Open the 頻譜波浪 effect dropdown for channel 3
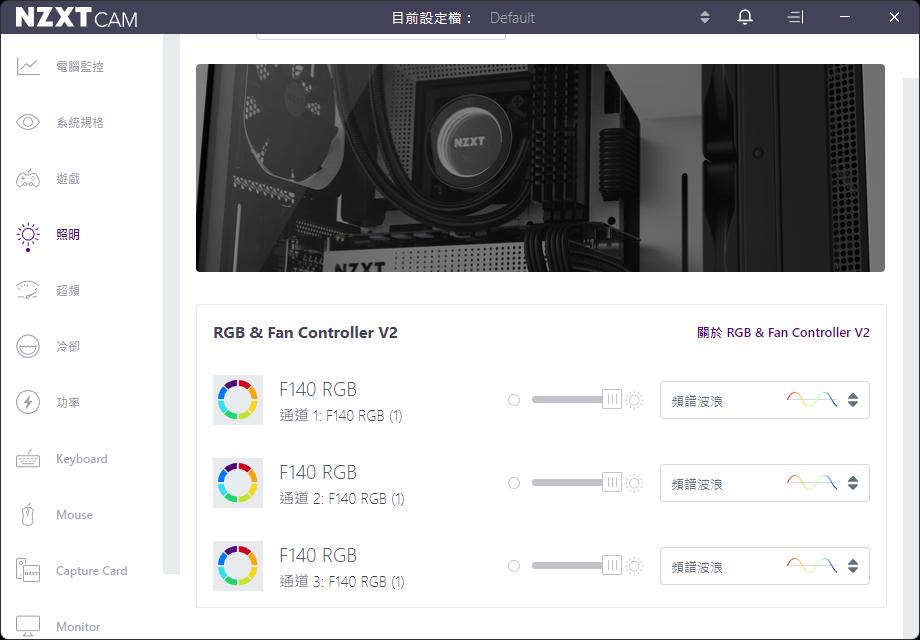Screen dimensions: 920x640 click(764, 566)
